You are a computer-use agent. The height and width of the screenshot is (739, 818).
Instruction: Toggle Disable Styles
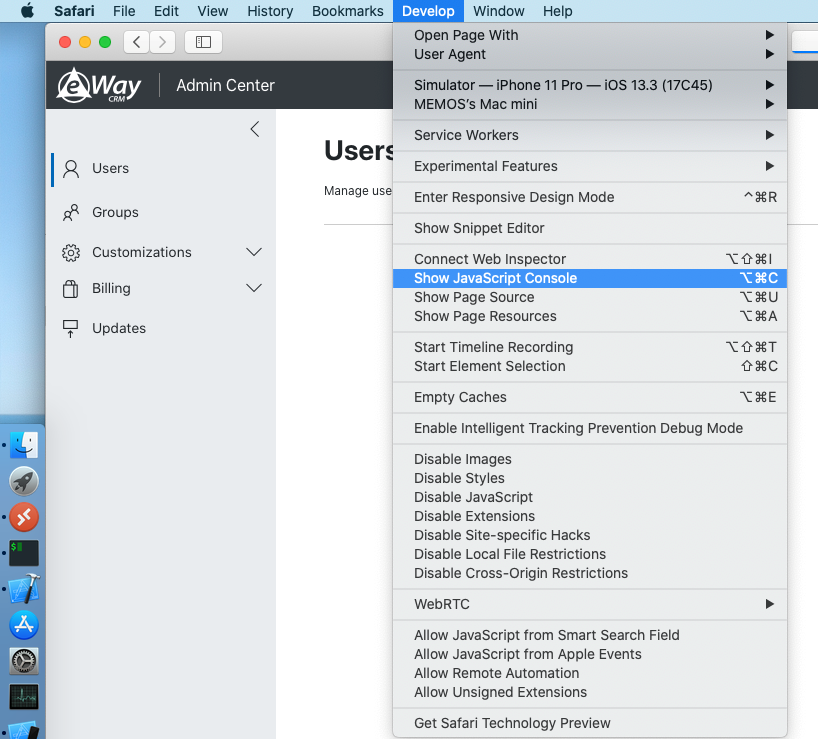[590, 478]
